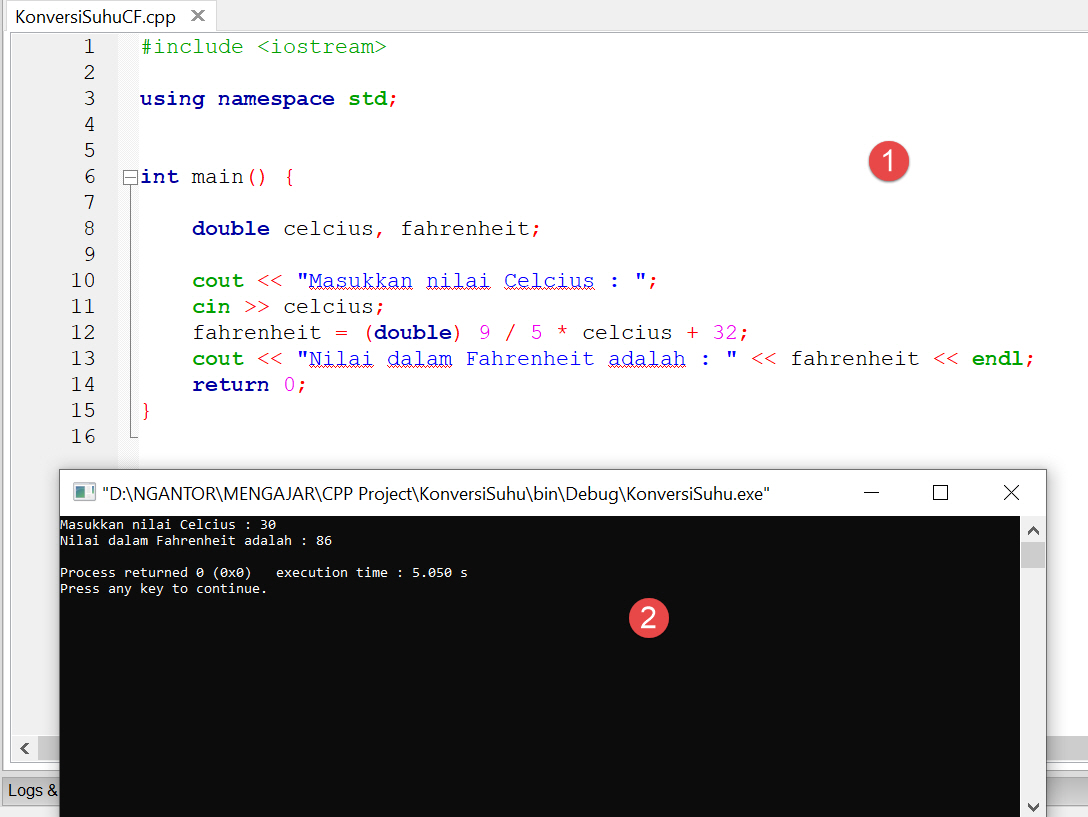Minimize the KonversiSuhu.exe console window

(872, 493)
